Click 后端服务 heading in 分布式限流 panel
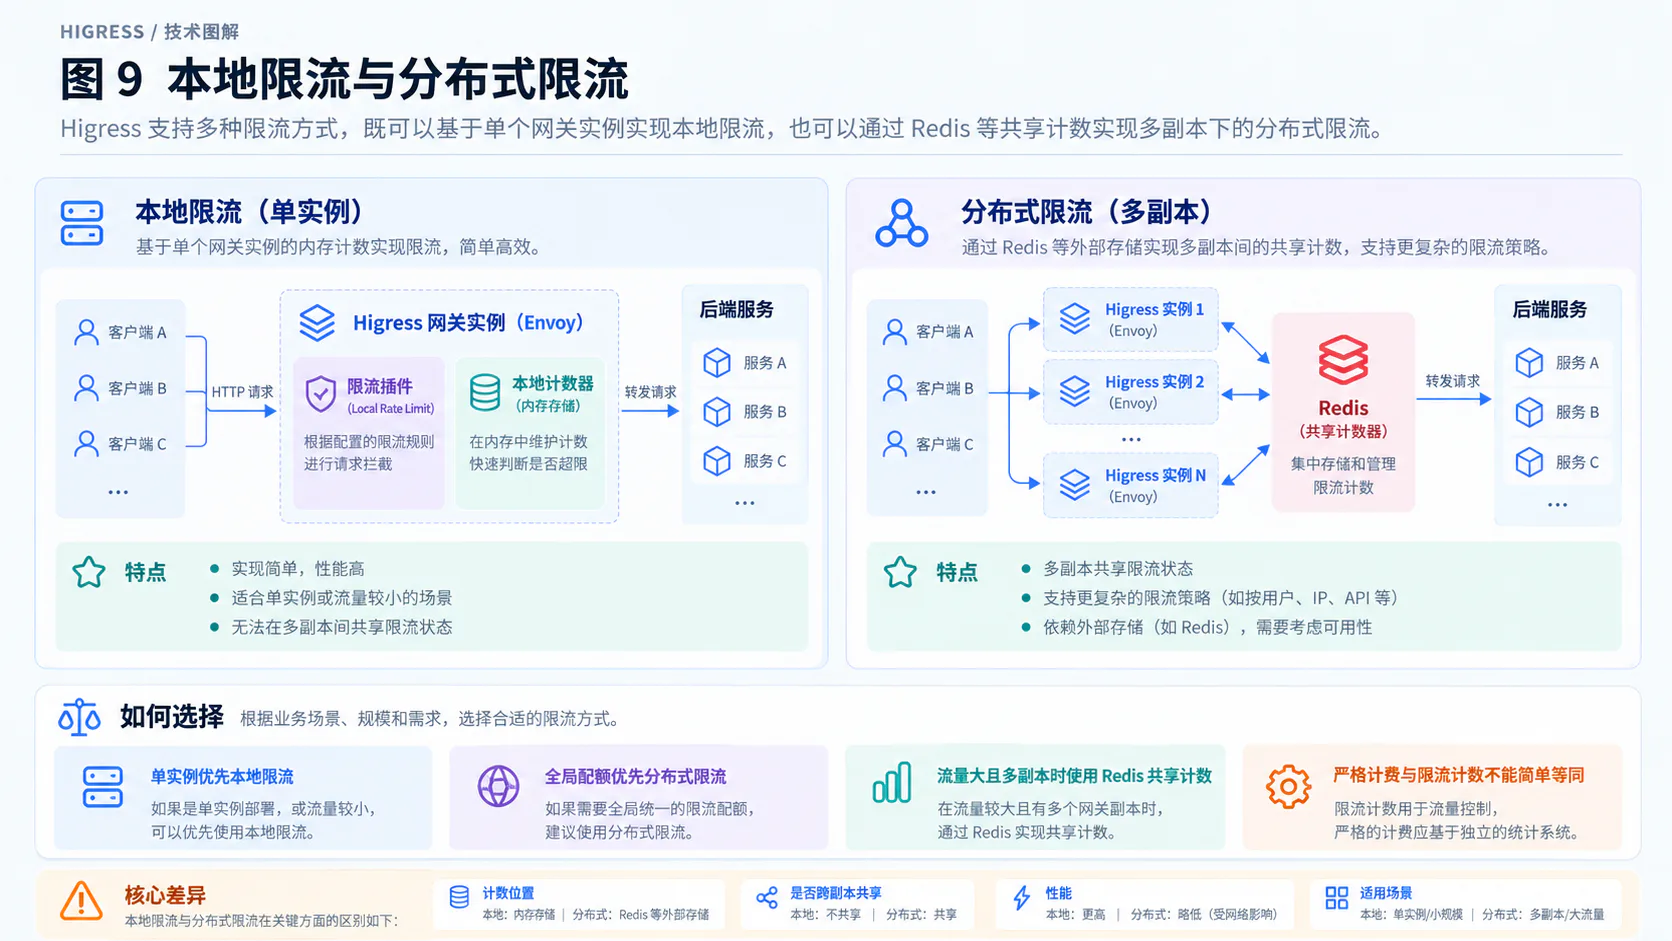Image resolution: width=1672 pixels, height=941 pixels. coord(1550,310)
